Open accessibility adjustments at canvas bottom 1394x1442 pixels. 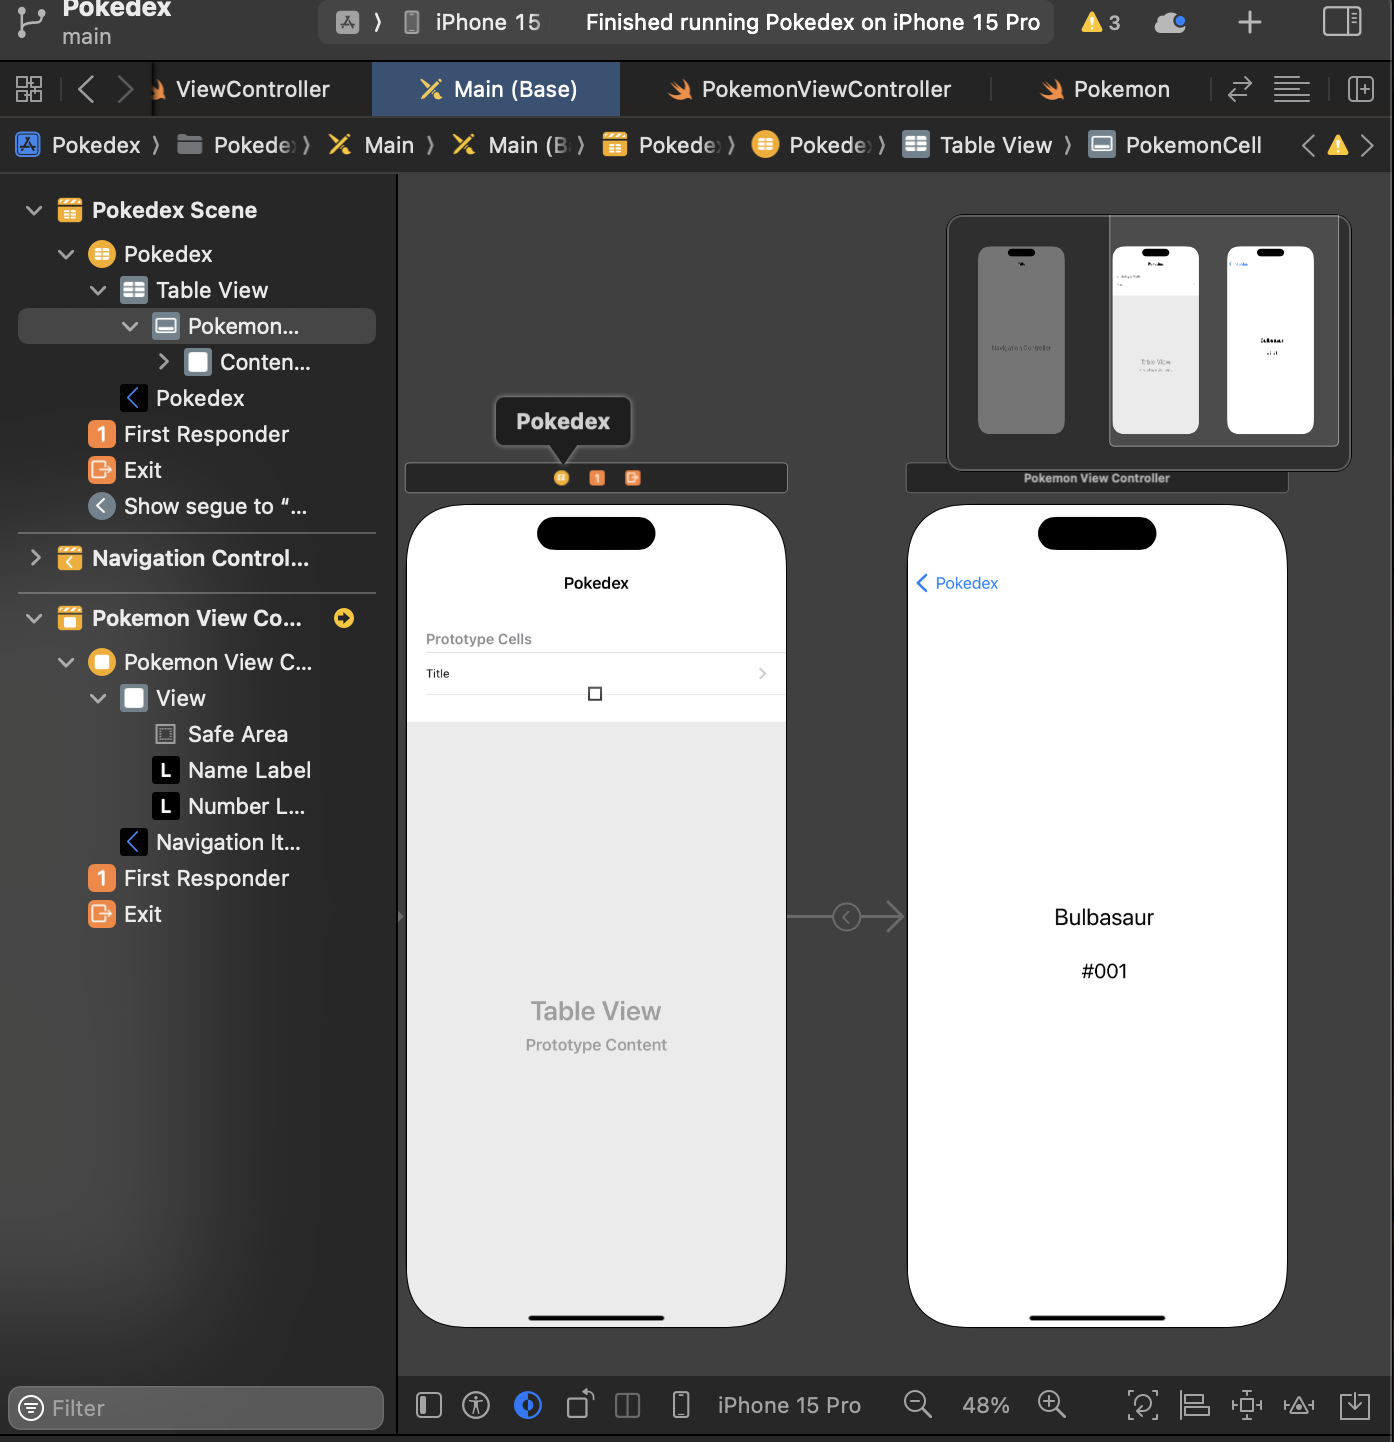pos(476,1405)
